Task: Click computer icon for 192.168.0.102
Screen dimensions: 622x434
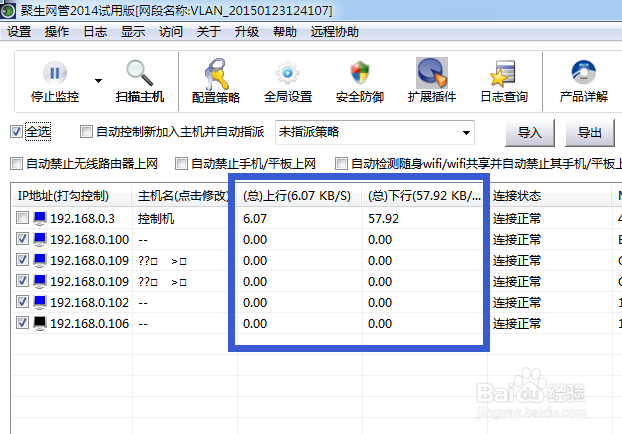Action: [x=40, y=302]
